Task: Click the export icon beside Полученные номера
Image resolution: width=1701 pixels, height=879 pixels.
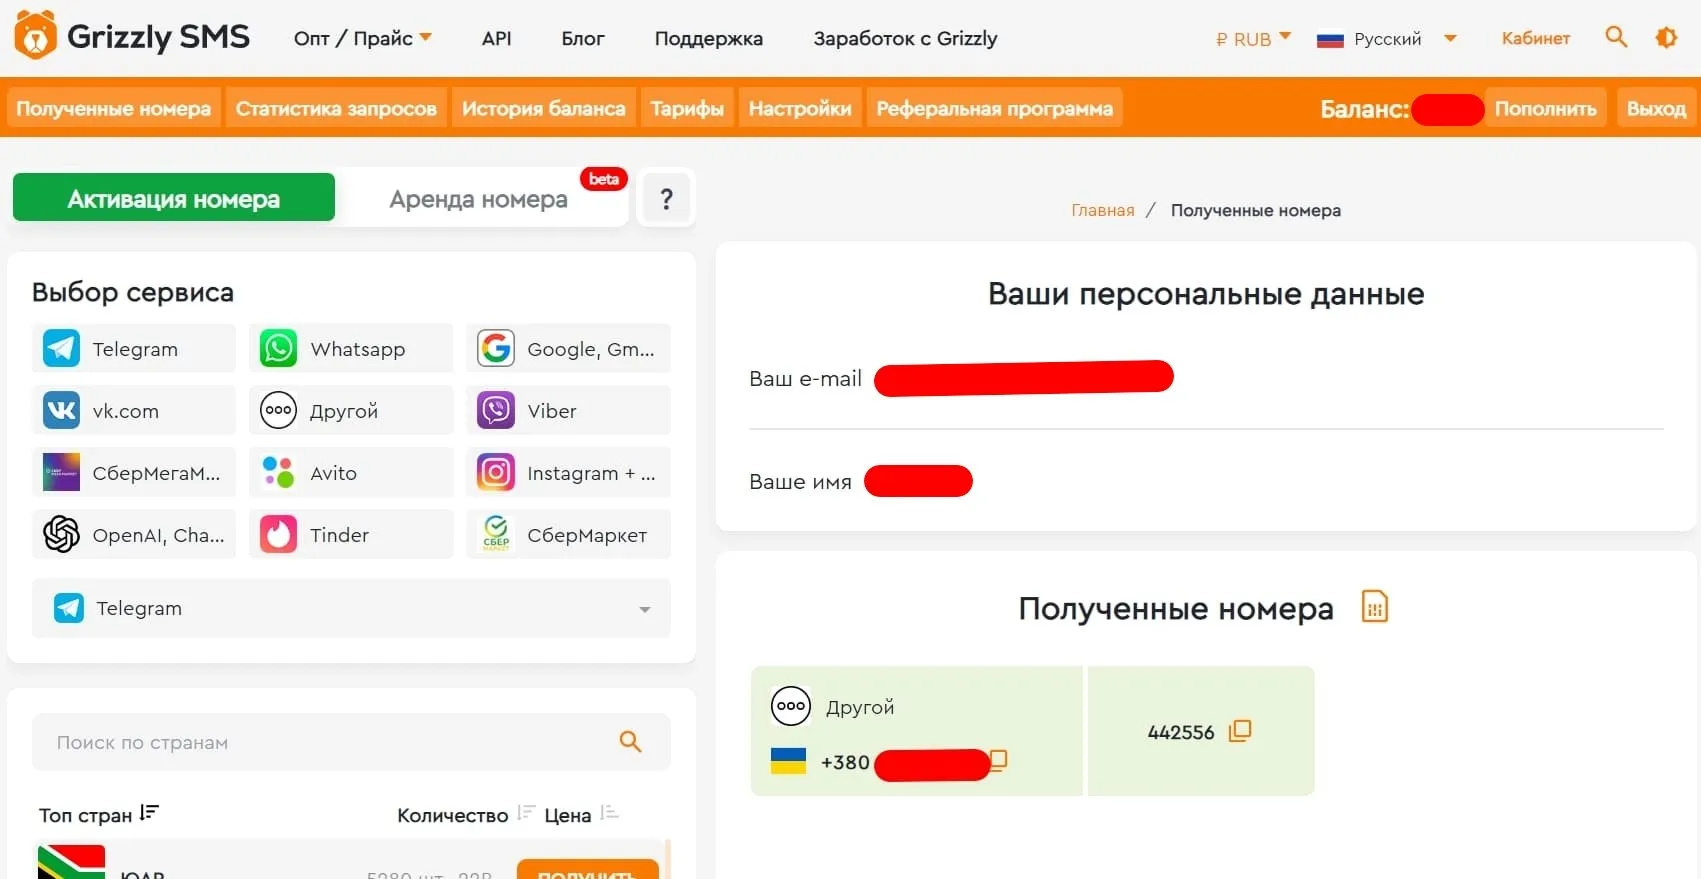Action: pyautogui.click(x=1375, y=607)
